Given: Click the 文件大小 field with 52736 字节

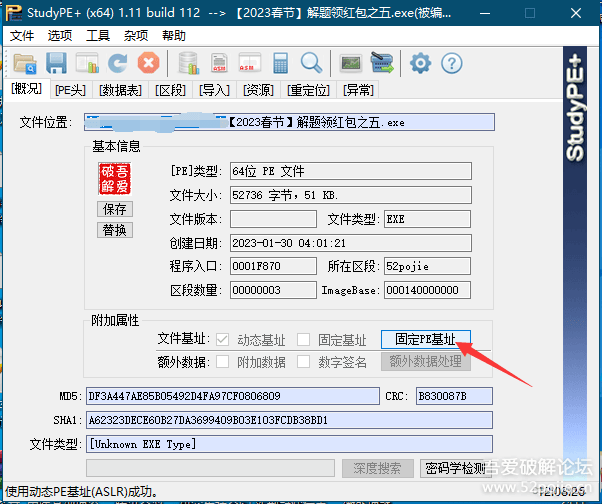Looking at the screenshot, I should (351, 195).
